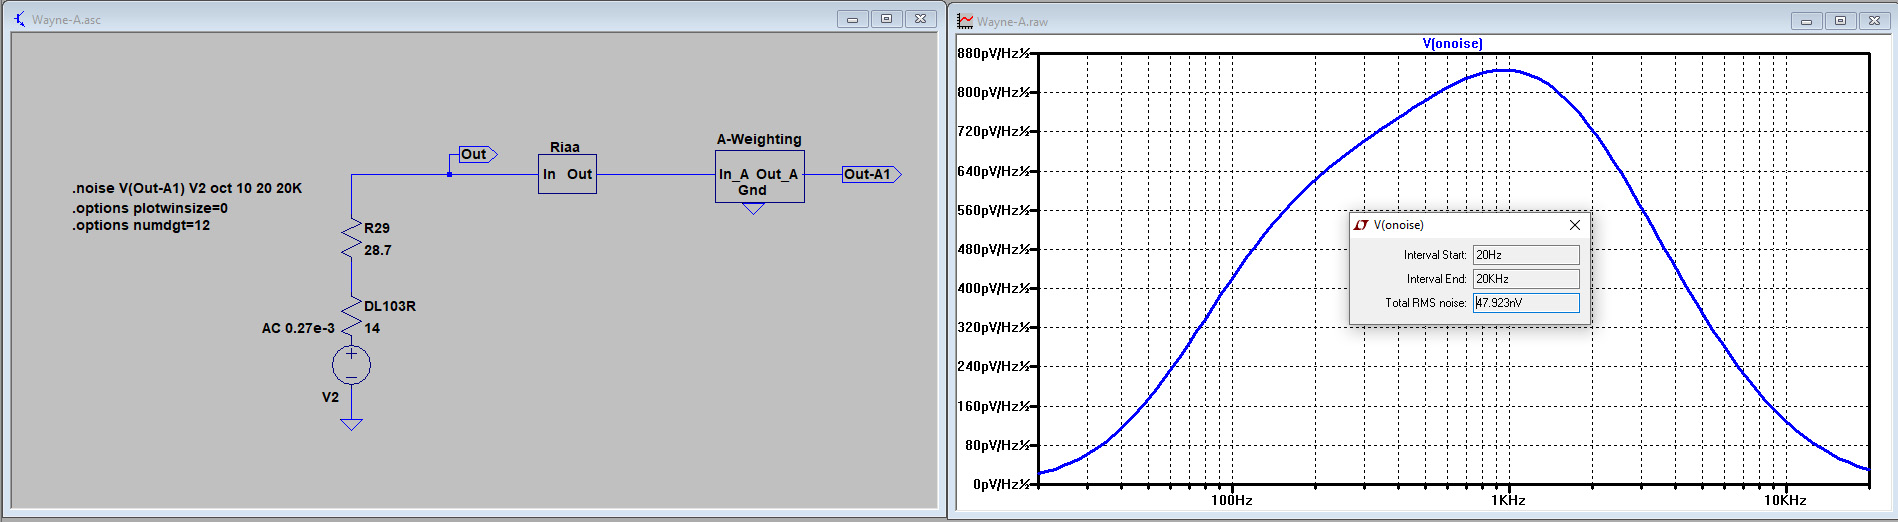
Task: Select voltage source V2 symbol
Action: 351,365
